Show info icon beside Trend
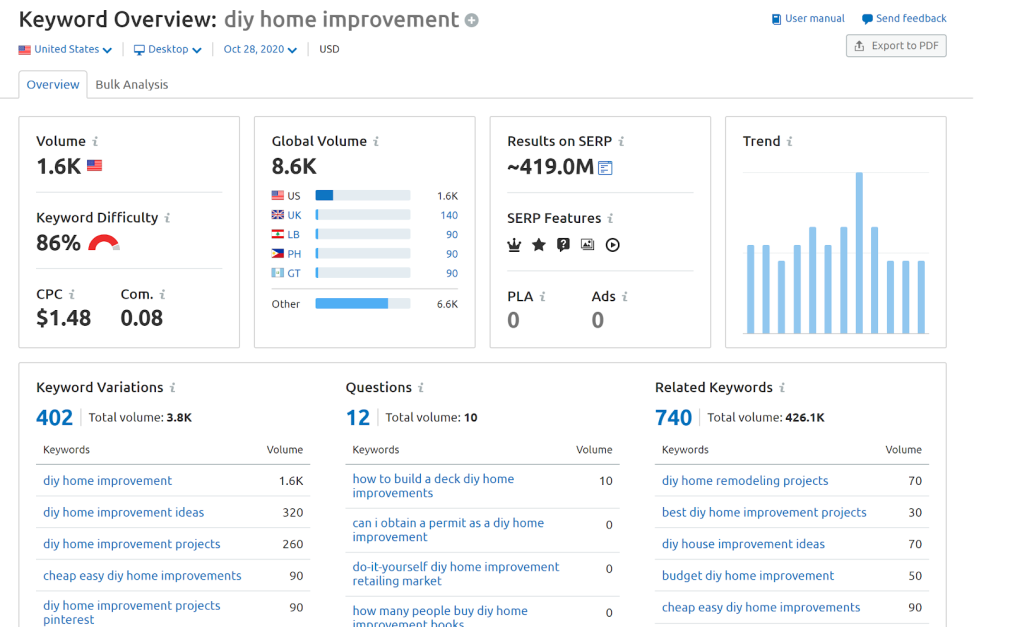Screen dimensions: 1010x627 (790, 141)
